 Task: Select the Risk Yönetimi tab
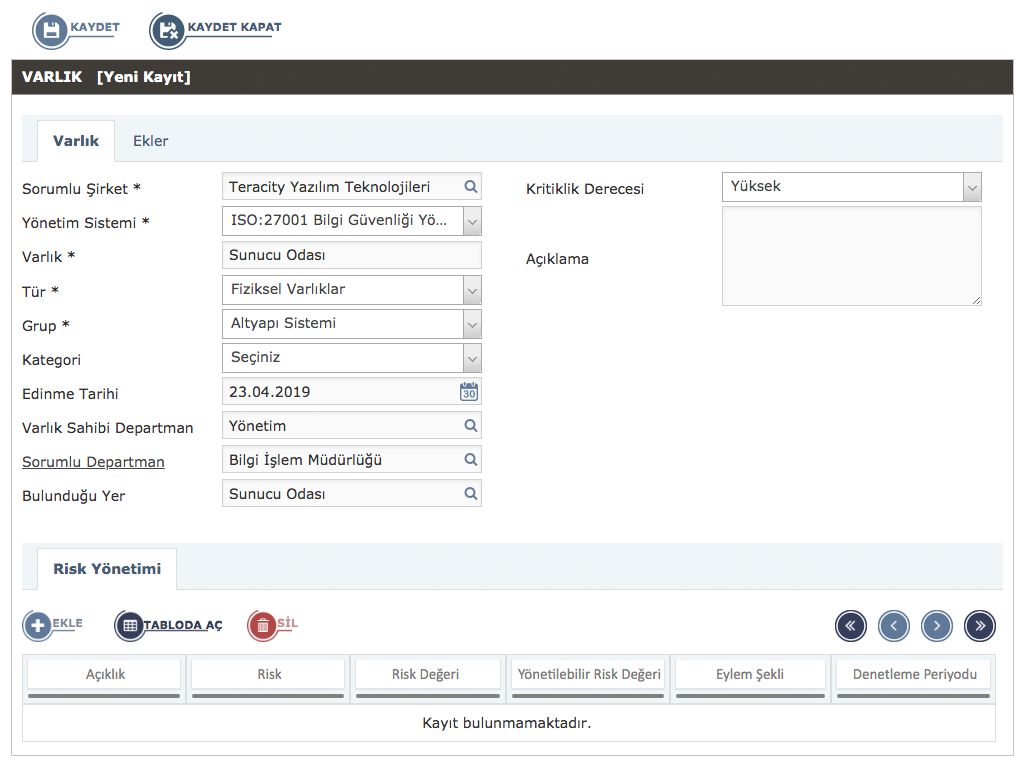107,569
